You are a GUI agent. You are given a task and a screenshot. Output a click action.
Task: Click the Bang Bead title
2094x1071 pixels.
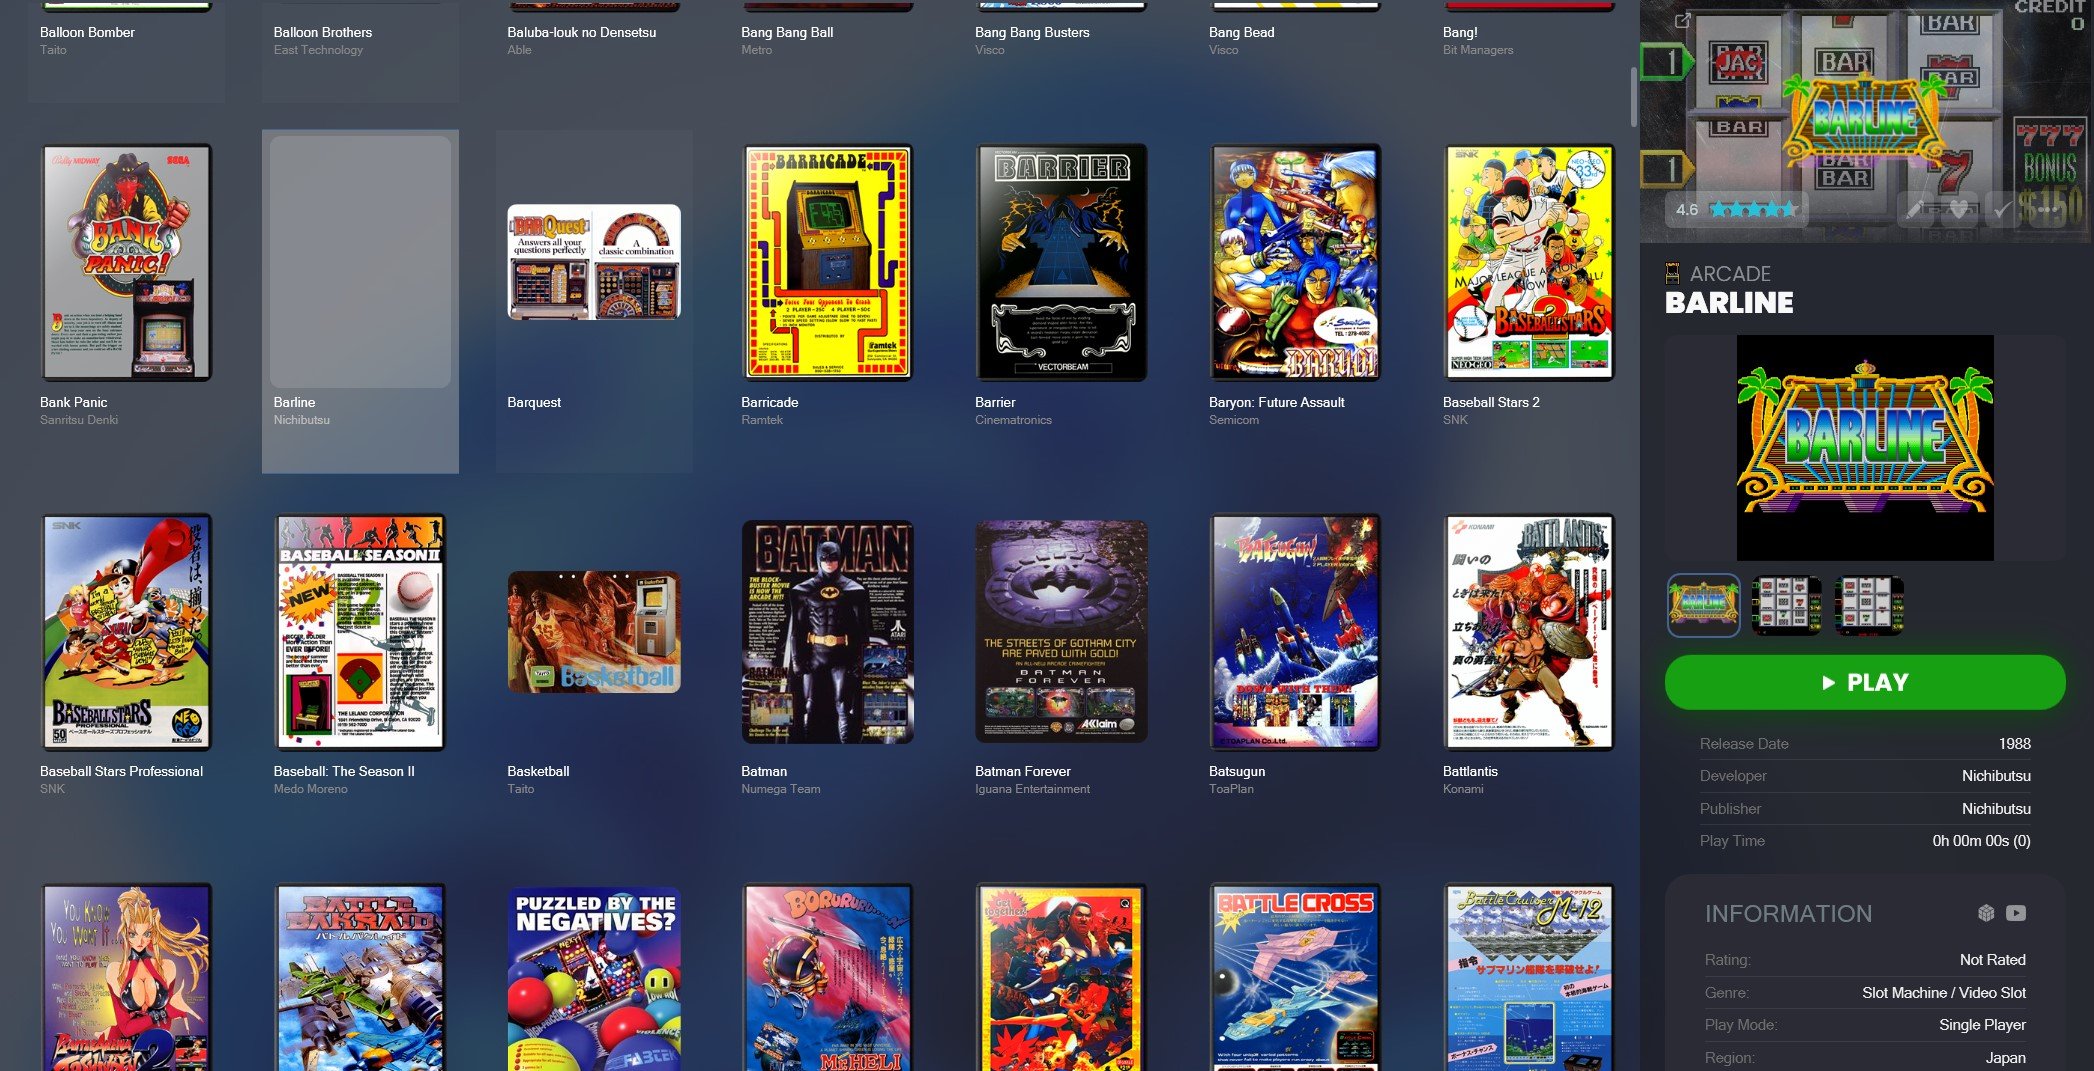[x=1242, y=32]
